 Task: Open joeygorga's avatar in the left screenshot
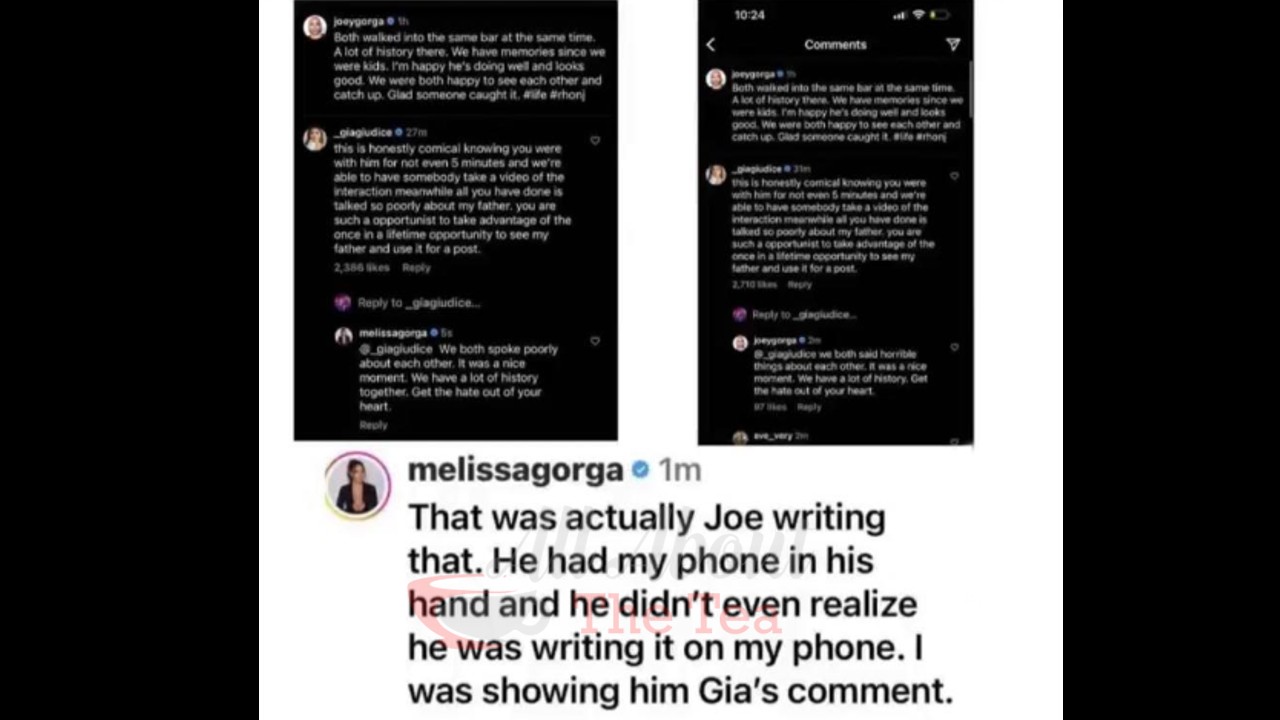[315, 27]
